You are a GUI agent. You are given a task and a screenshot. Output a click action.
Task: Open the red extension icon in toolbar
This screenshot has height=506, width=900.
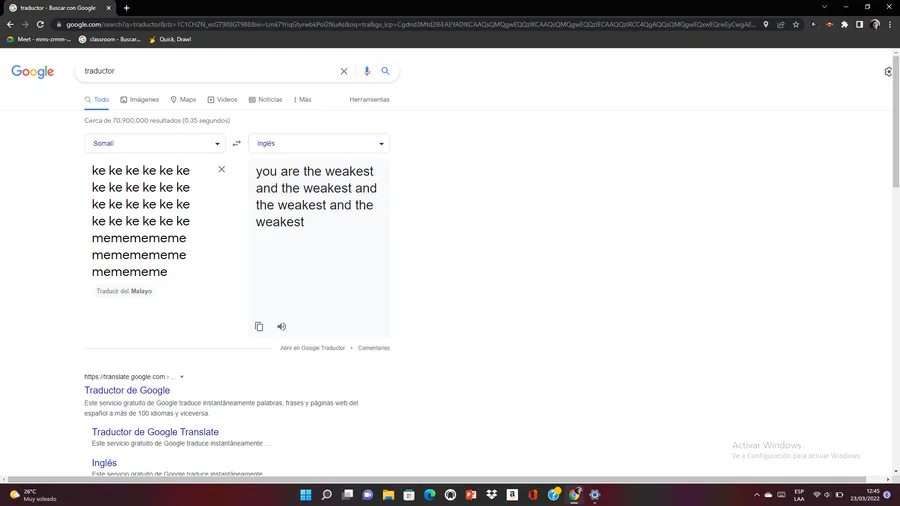click(829, 25)
